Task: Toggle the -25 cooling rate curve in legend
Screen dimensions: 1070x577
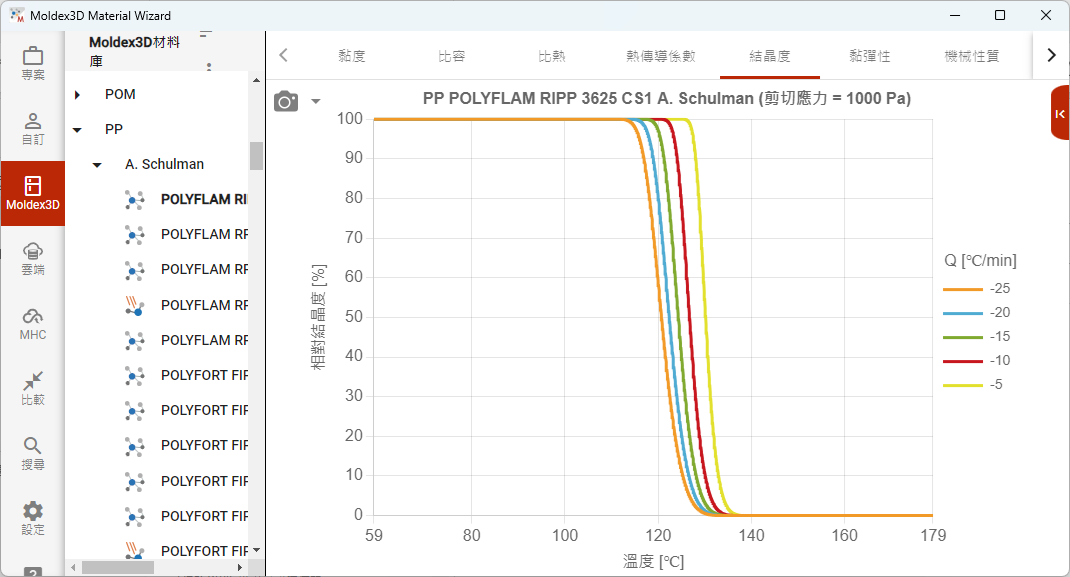Action: coord(962,288)
